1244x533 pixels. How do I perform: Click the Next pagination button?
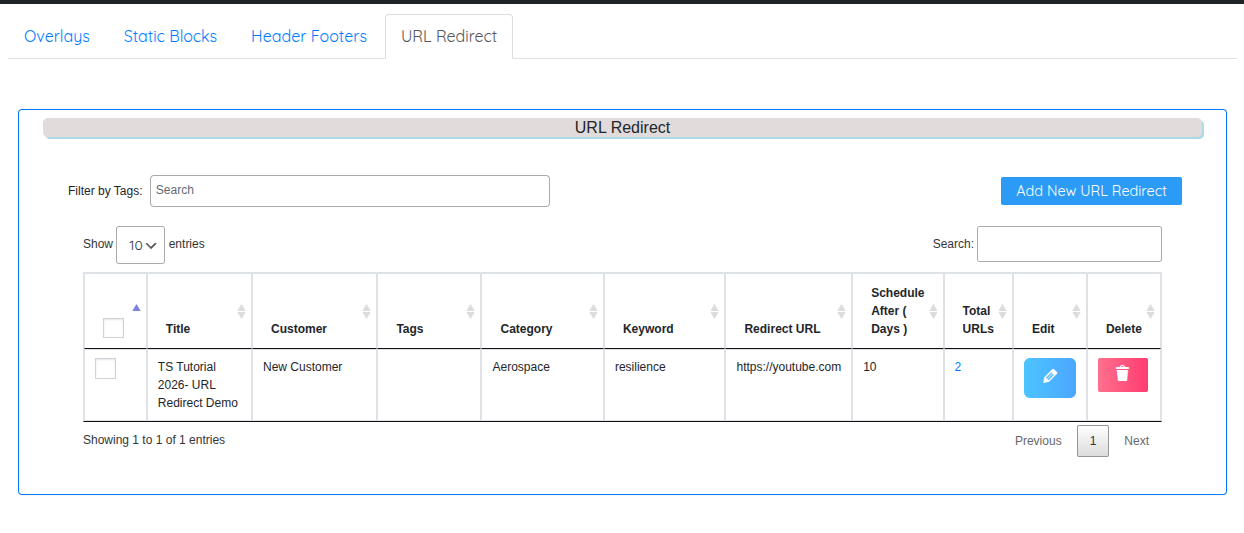pyautogui.click(x=1136, y=441)
